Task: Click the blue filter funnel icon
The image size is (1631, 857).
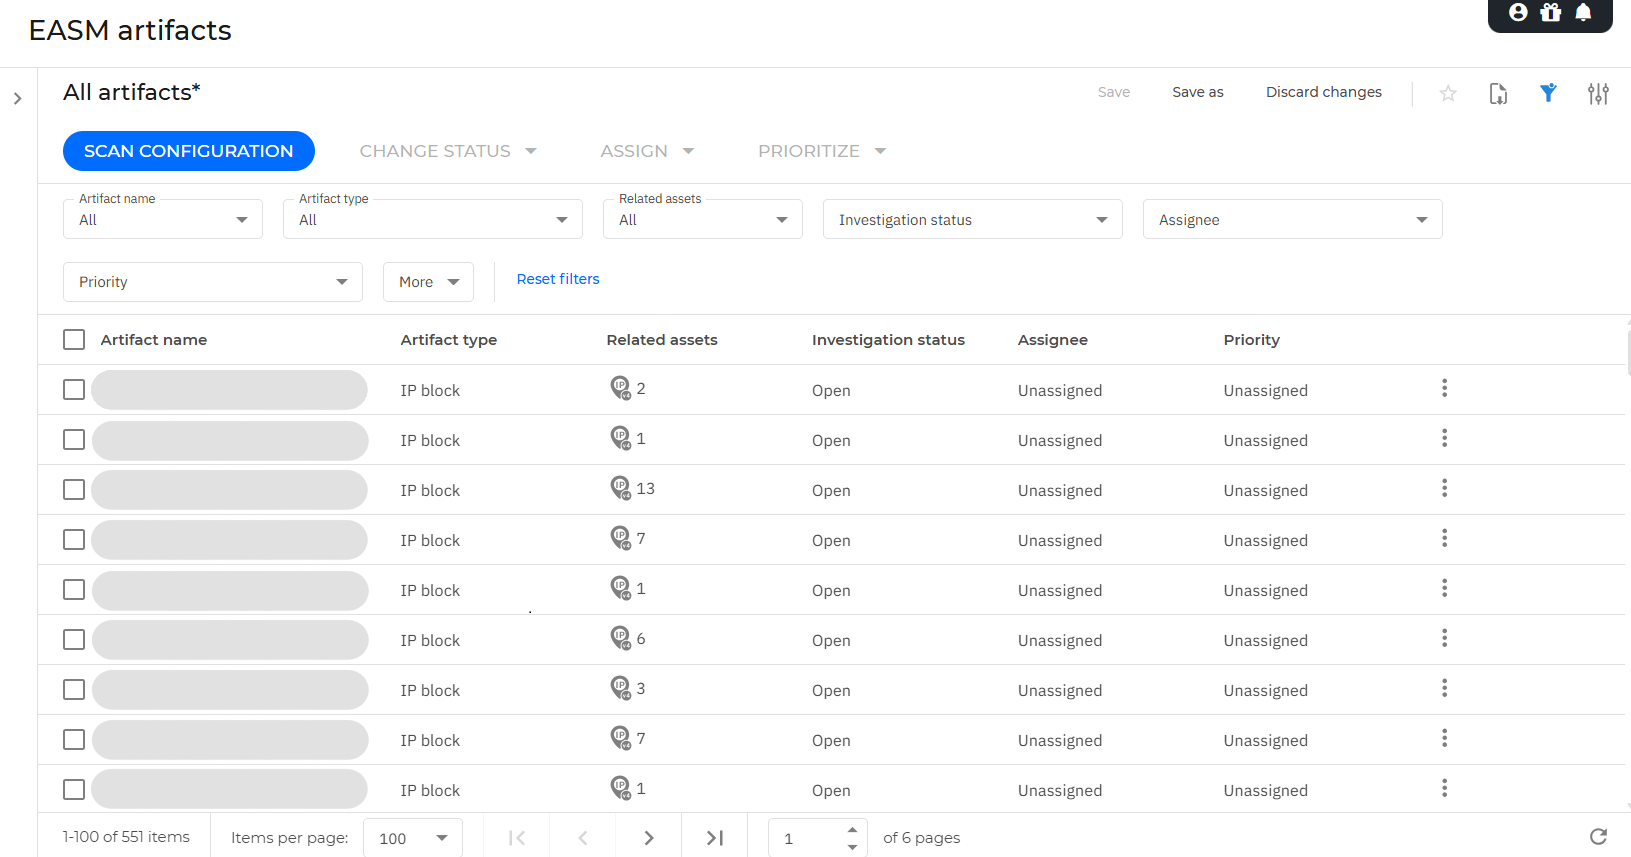Action: 1548,93
